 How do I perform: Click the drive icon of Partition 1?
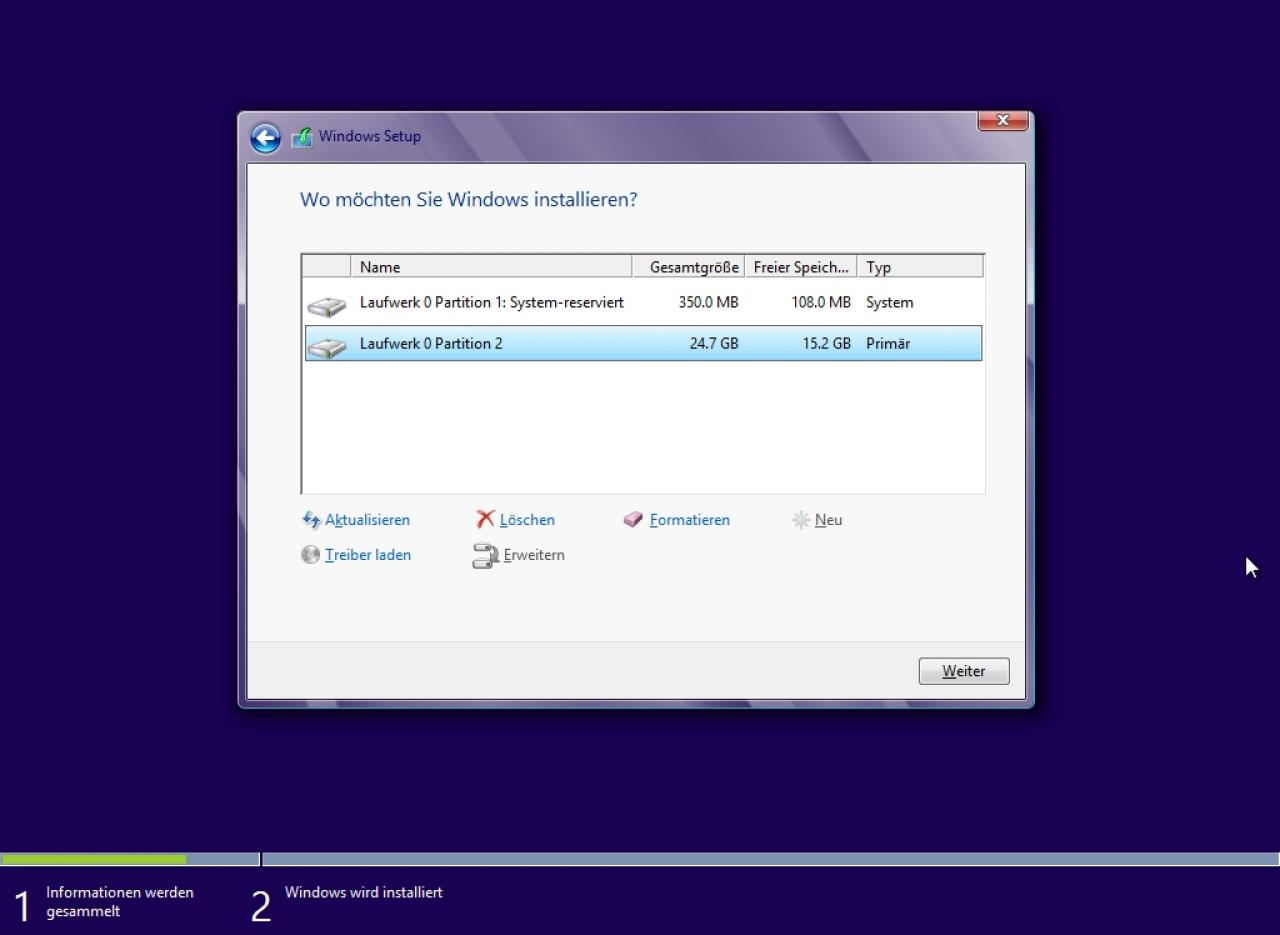point(326,305)
